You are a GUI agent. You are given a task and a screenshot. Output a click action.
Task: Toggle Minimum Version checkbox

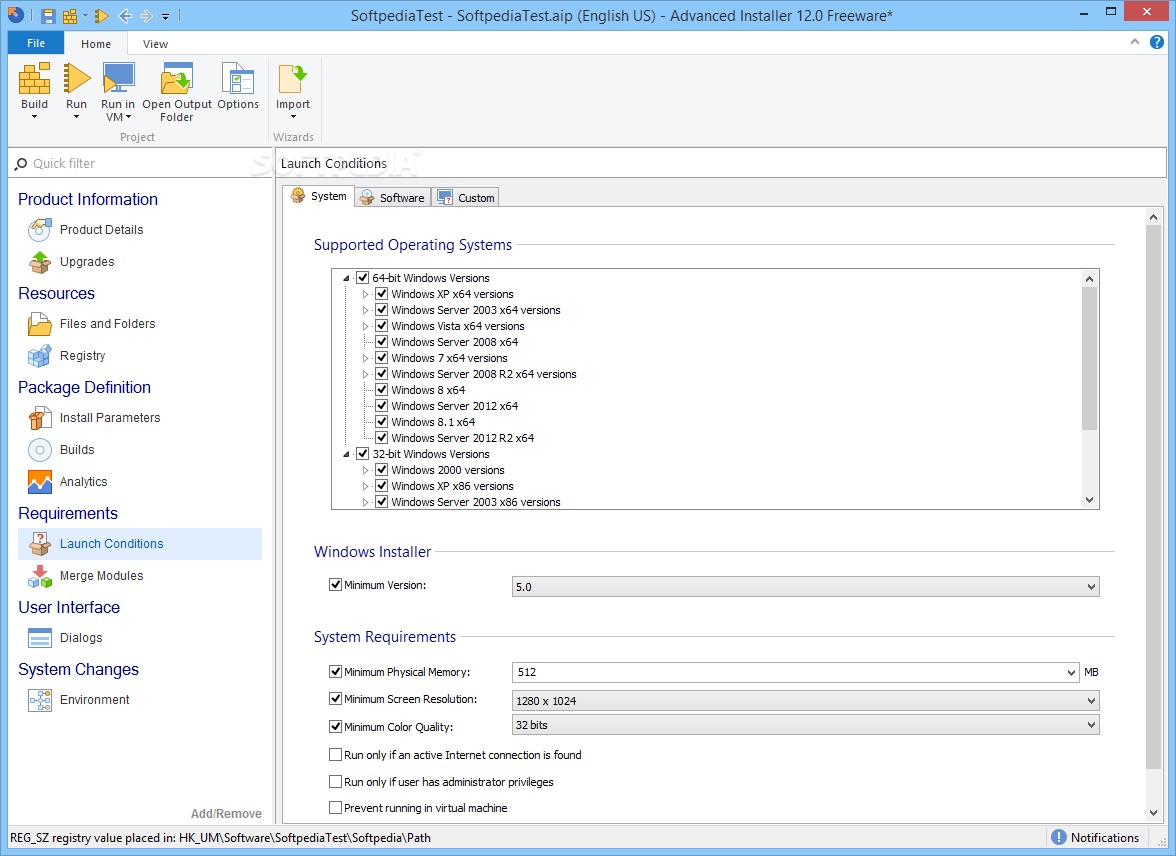coord(335,584)
